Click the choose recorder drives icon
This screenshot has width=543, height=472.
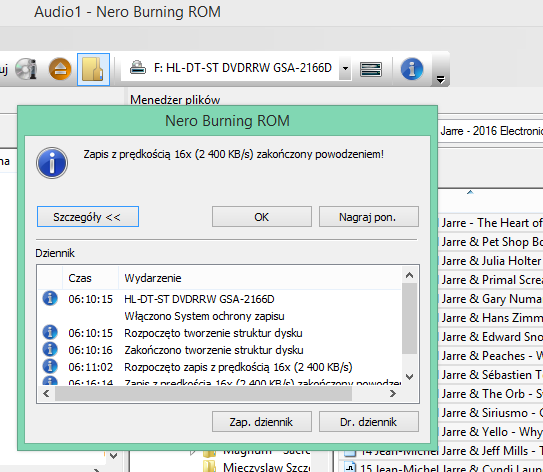click(x=371, y=69)
